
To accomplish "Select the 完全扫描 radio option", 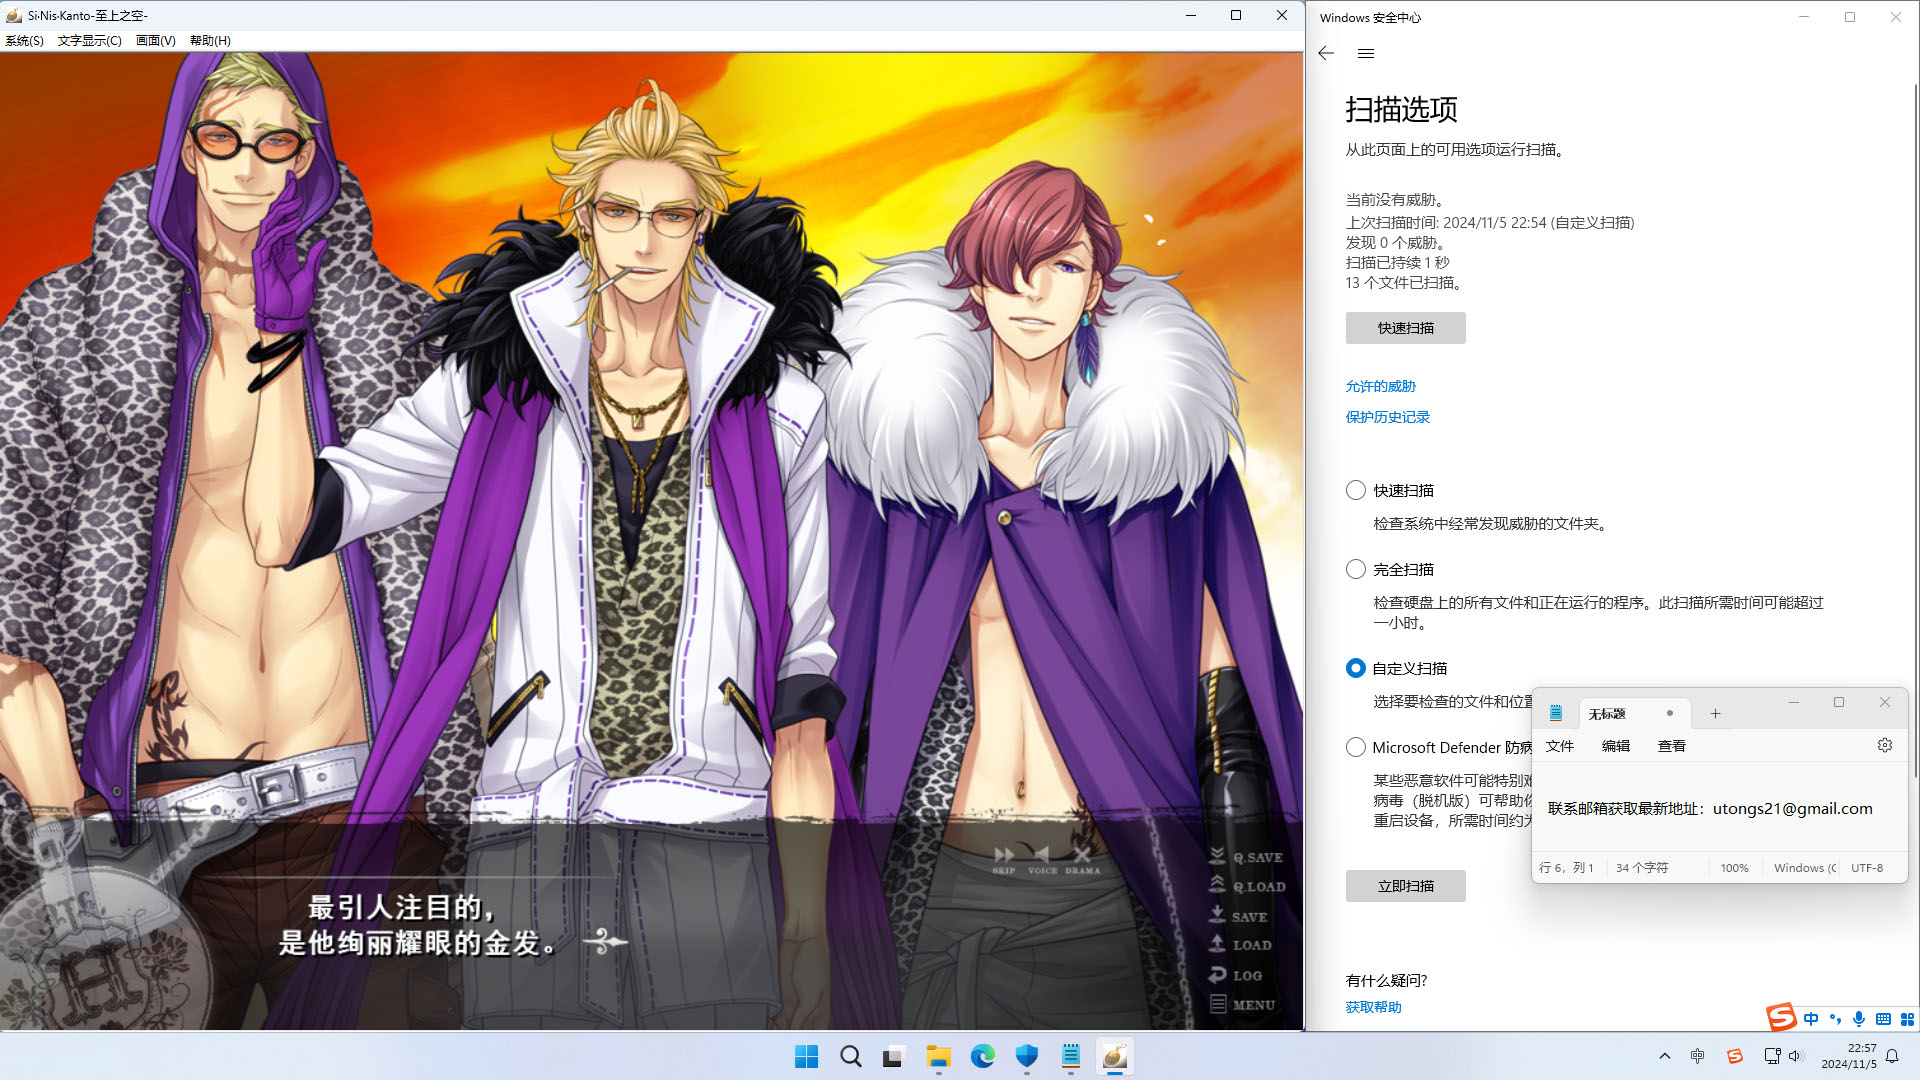I will click(1356, 569).
